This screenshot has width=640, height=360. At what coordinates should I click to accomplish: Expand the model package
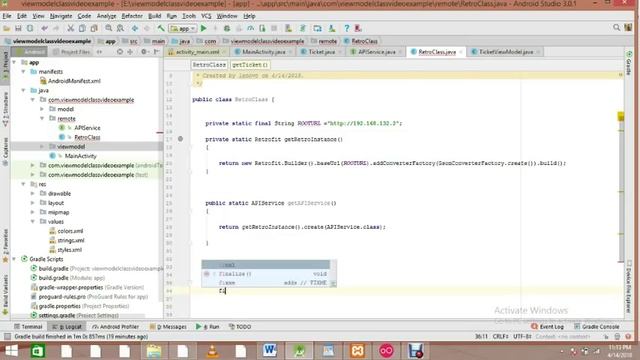(42, 109)
